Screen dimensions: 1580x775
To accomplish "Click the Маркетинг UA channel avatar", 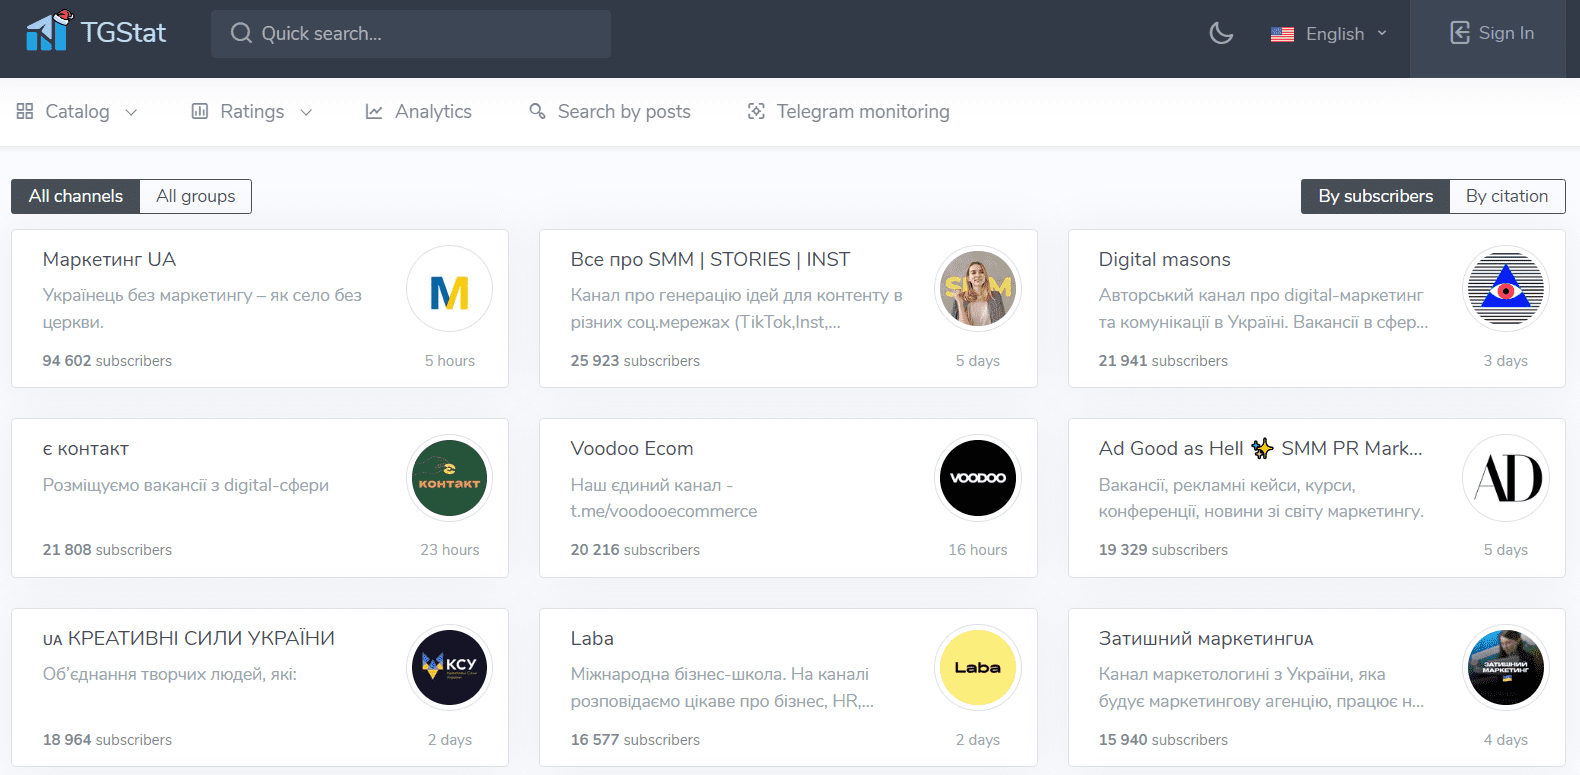I will [x=449, y=289].
